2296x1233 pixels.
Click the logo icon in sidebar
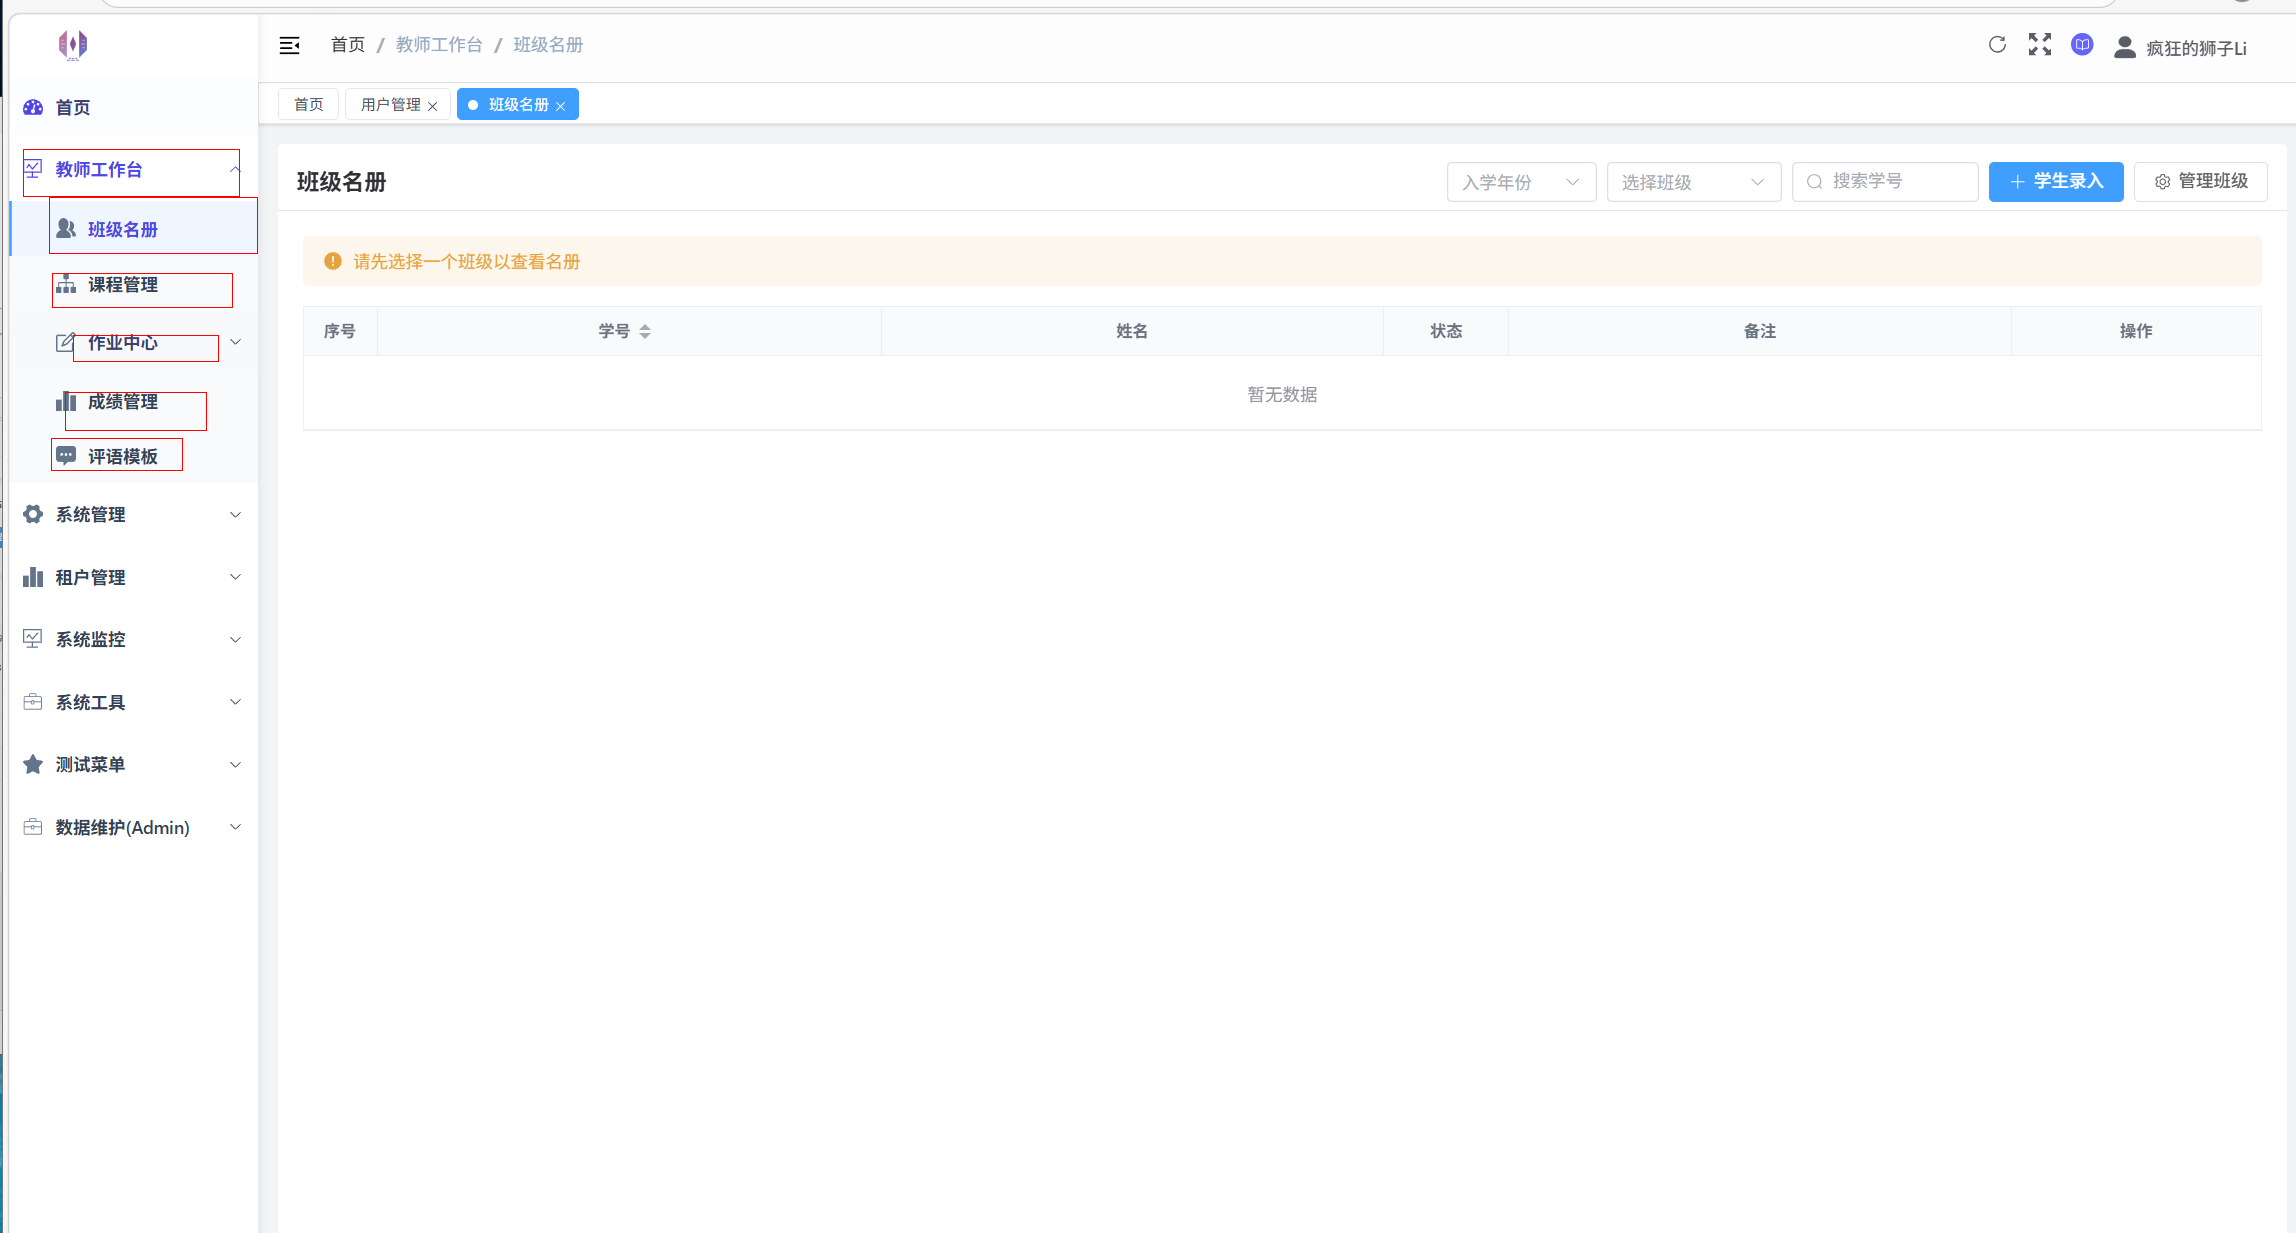click(x=73, y=45)
